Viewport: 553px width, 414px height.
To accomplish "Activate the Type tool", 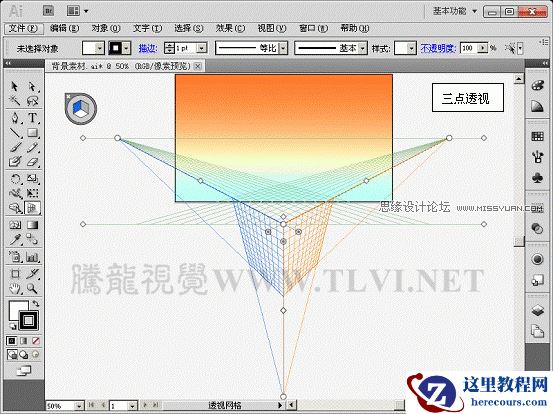I will [x=32, y=118].
